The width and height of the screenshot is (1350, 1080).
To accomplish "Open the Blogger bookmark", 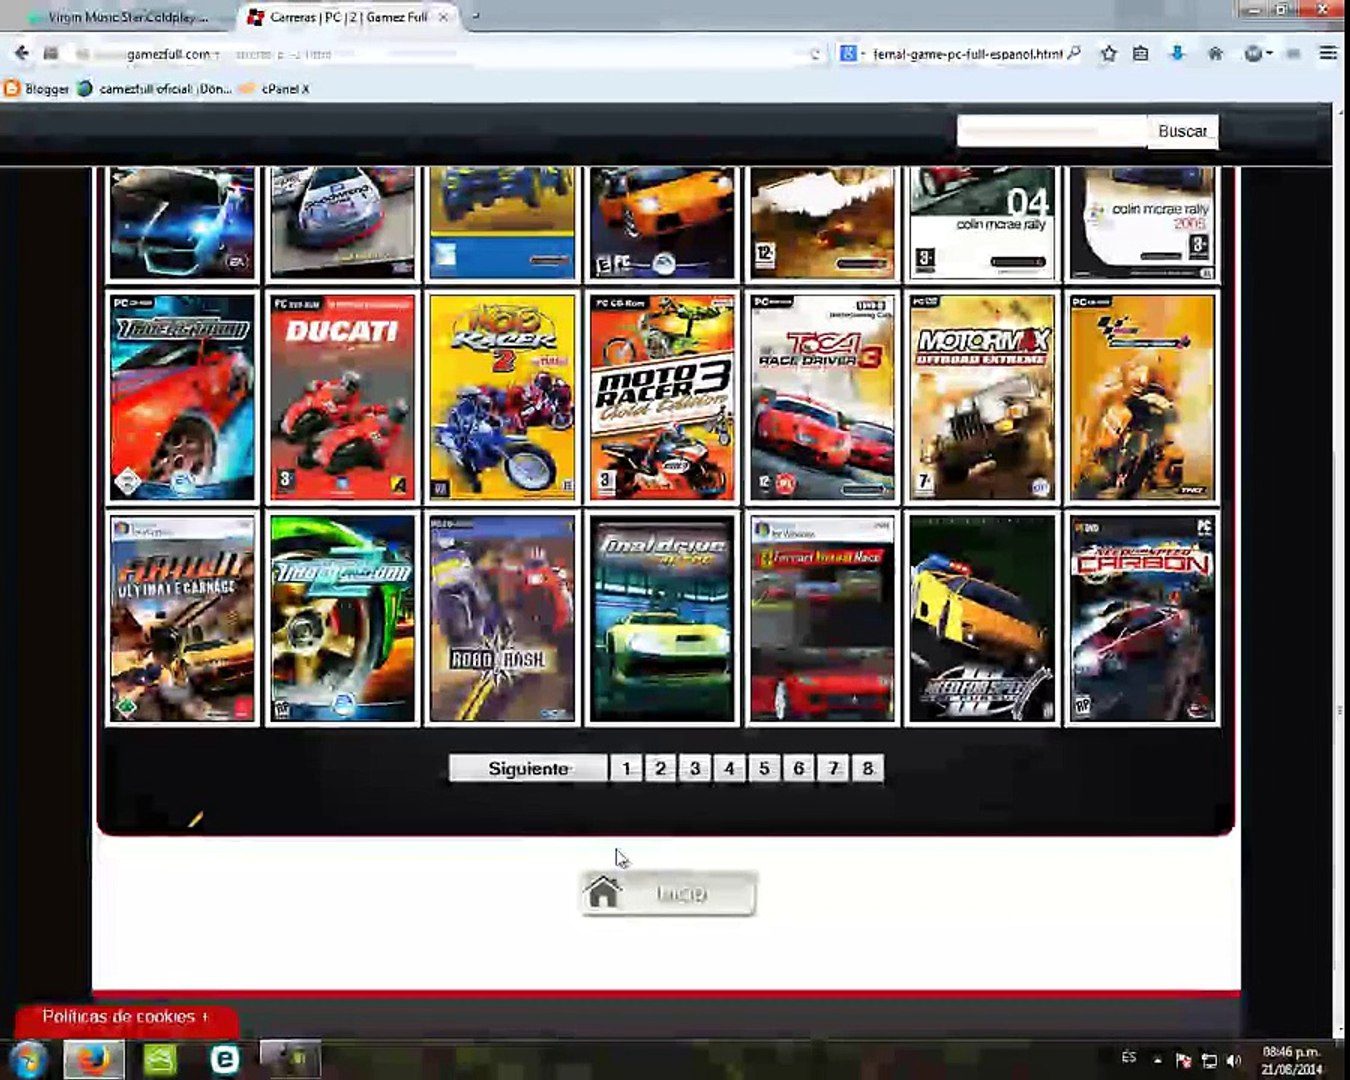I will tap(37, 89).
